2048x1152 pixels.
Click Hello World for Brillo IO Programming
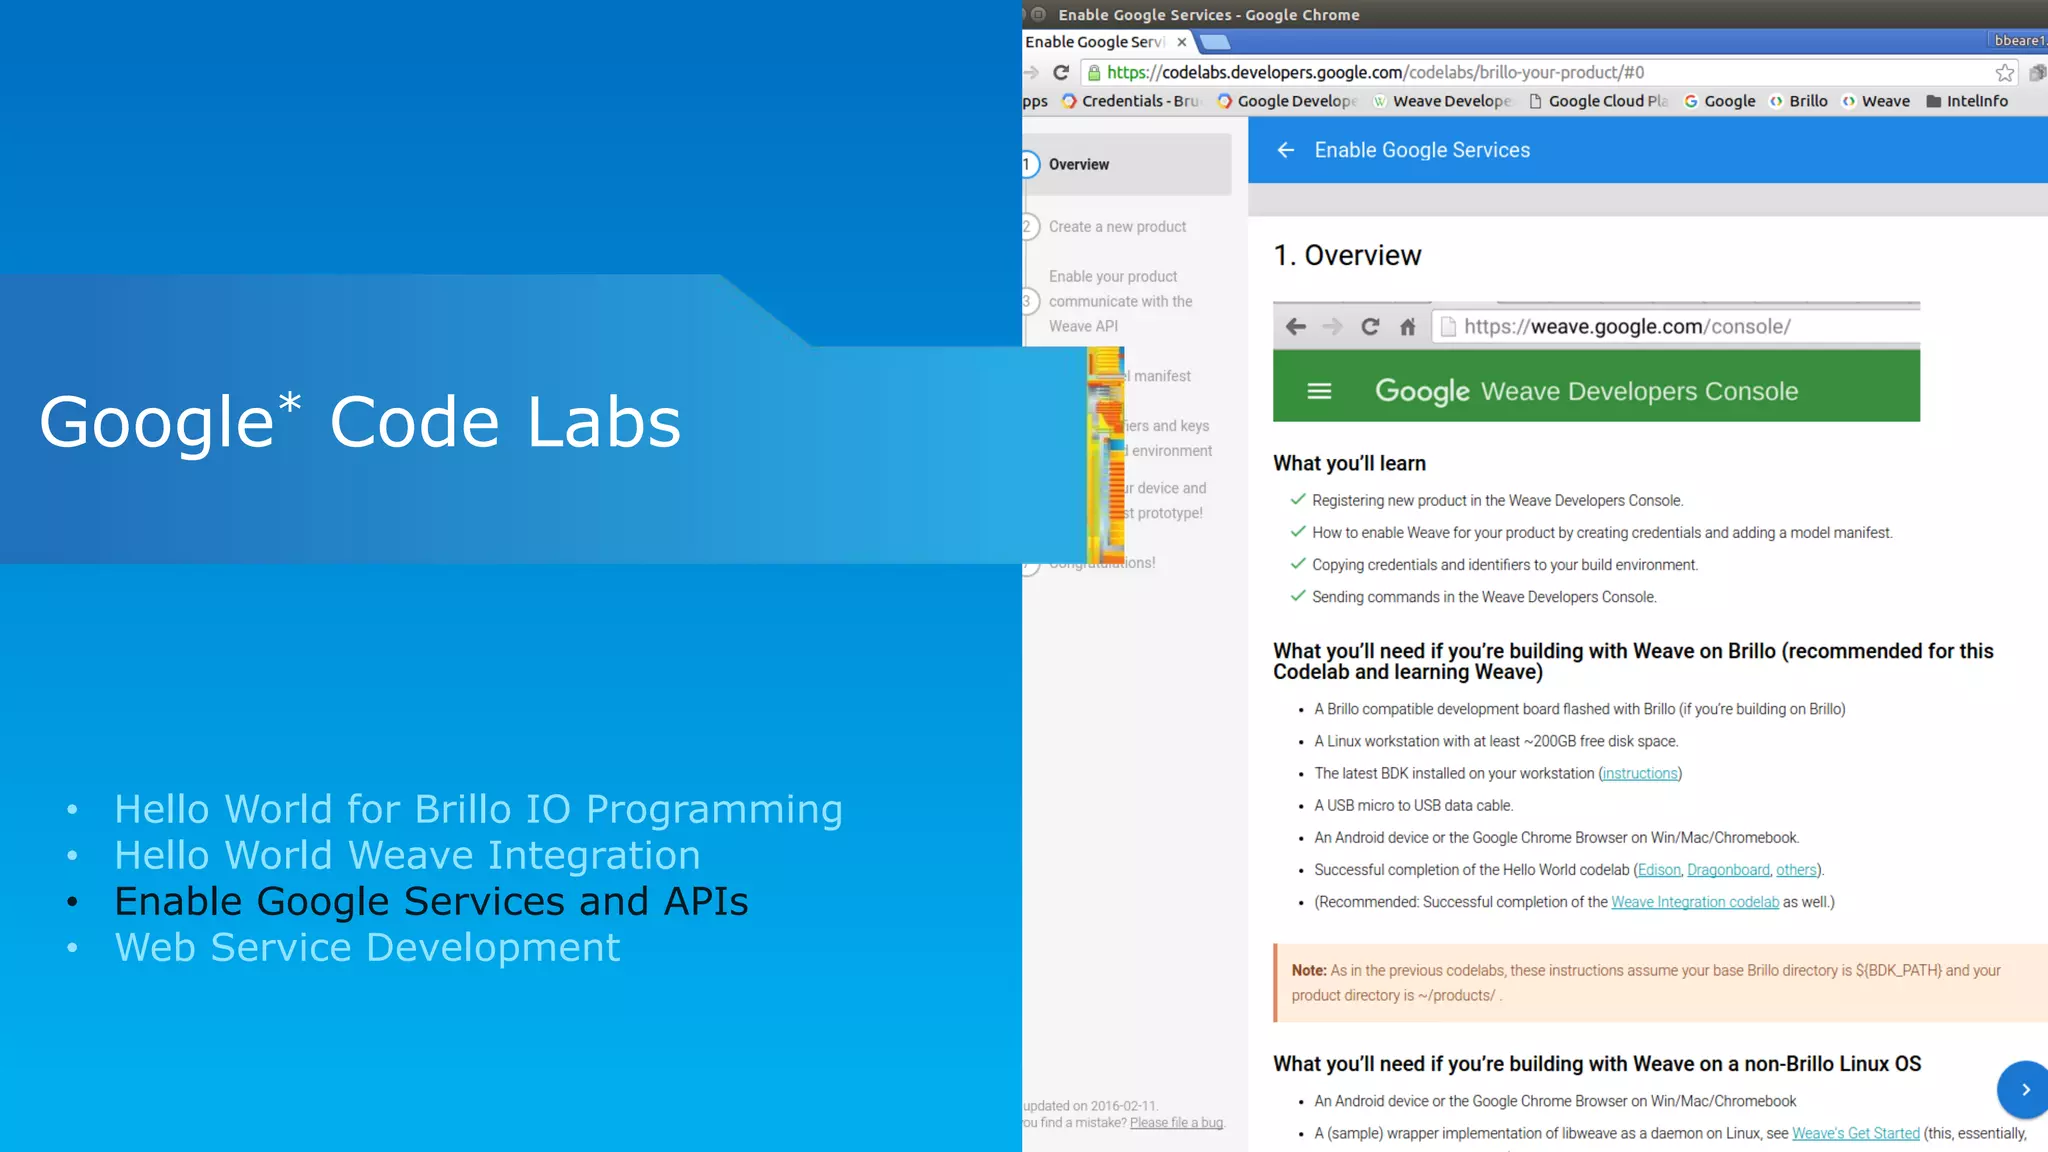click(x=479, y=809)
